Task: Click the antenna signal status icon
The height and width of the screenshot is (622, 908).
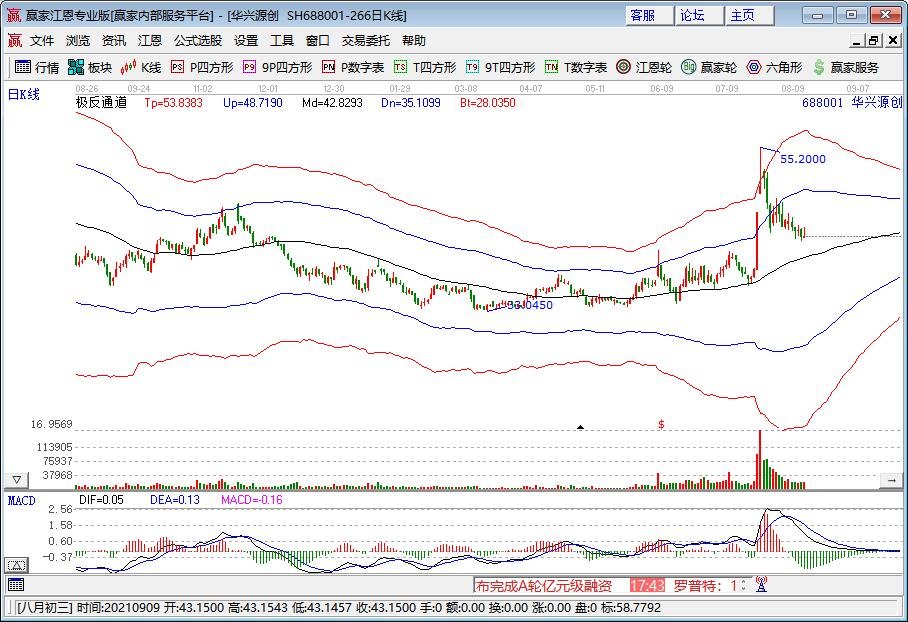Action: pyautogui.click(x=760, y=585)
